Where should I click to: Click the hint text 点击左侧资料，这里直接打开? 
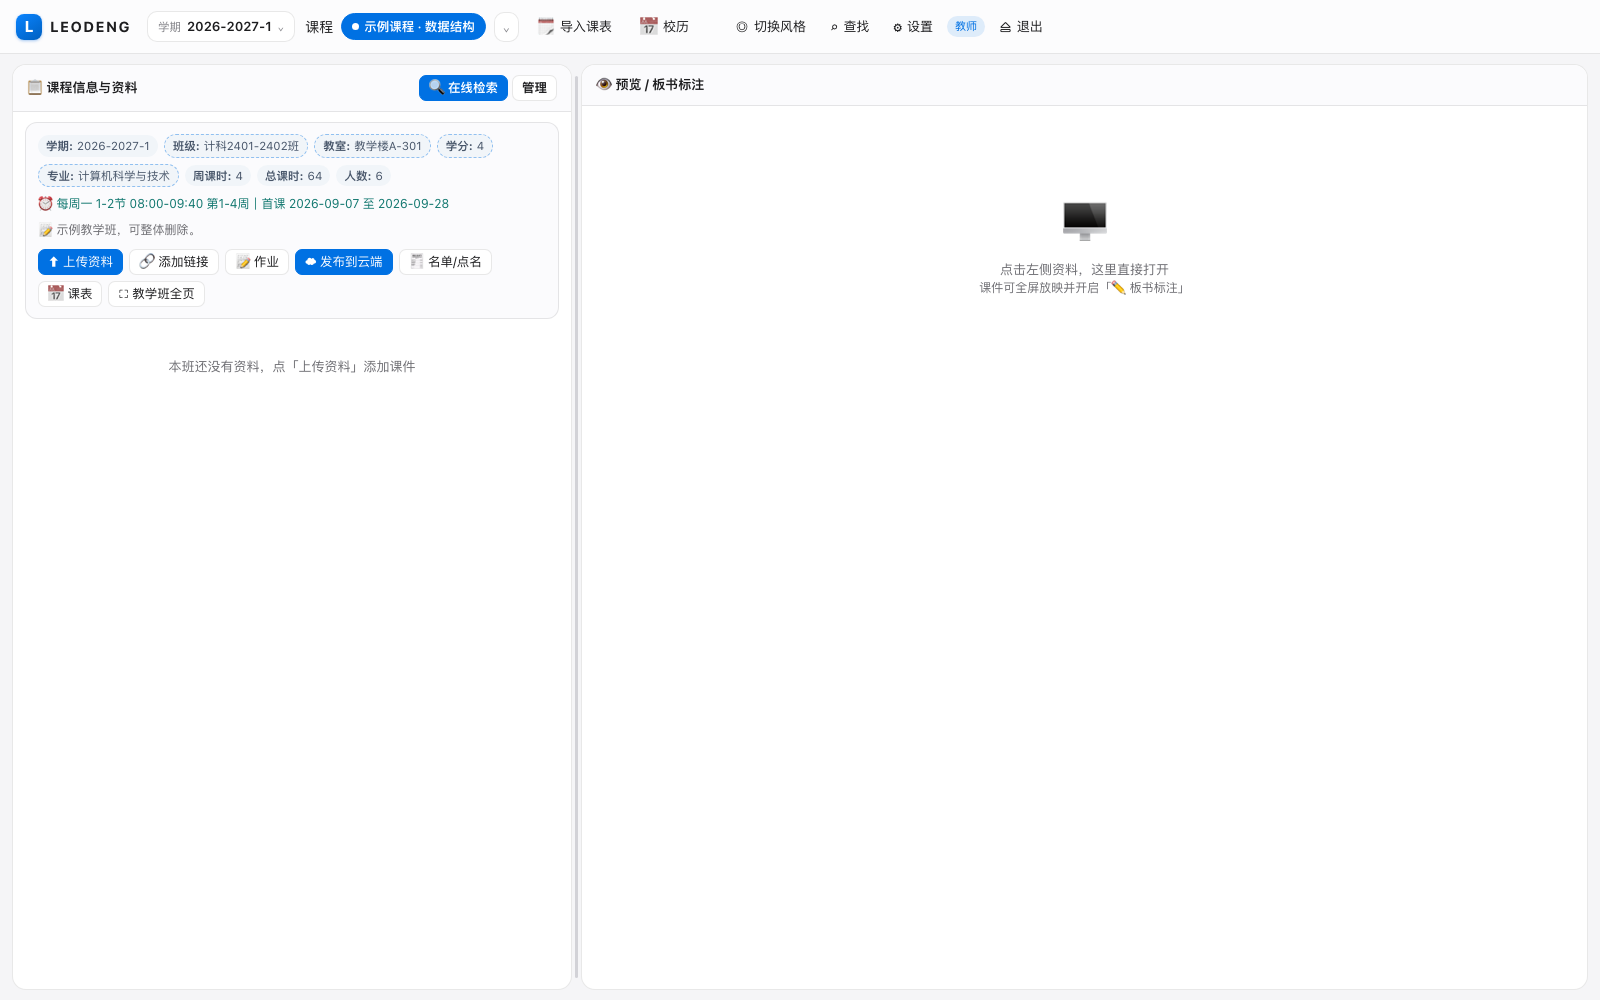tap(1084, 270)
